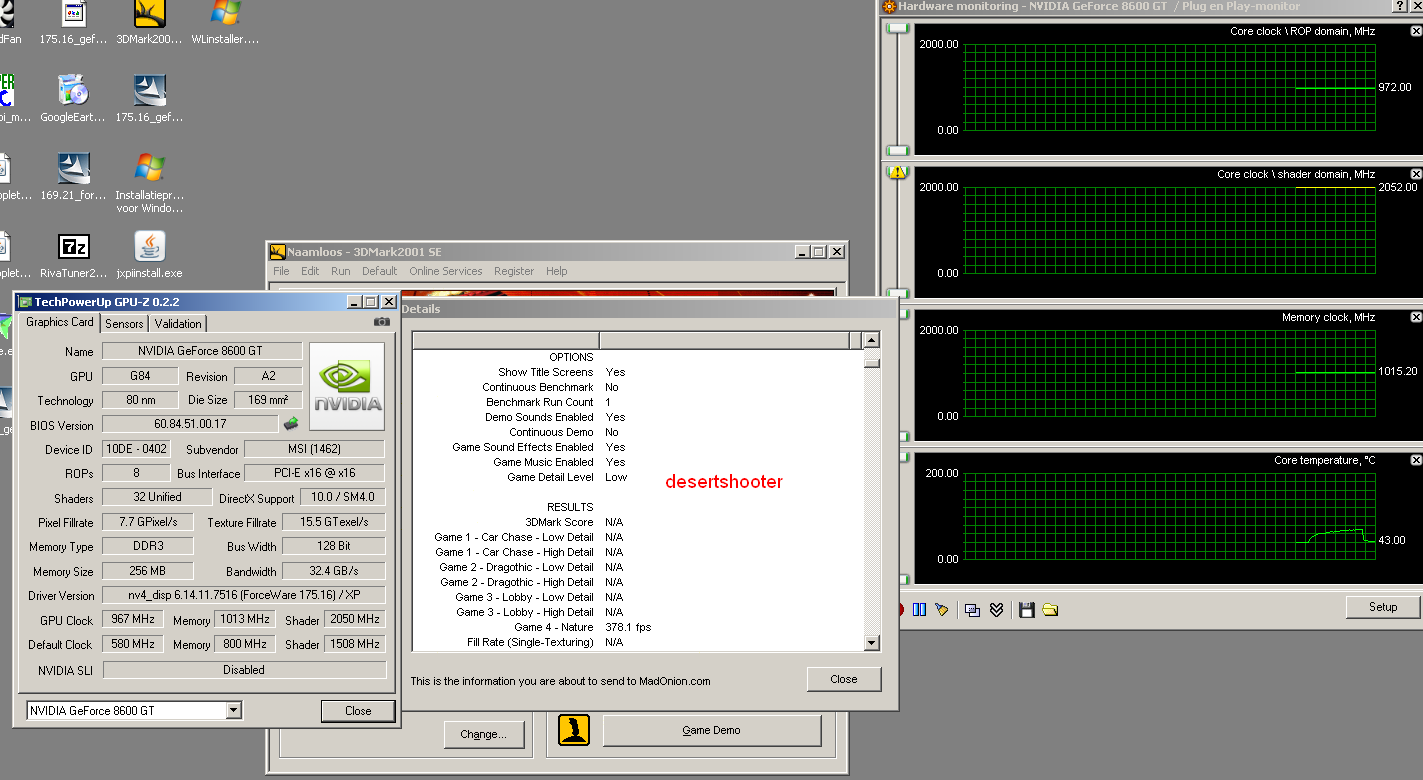Click upper range slider handle of ROP graph
The height and width of the screenshot is (780, 1423).
click(x=898, y=29)
